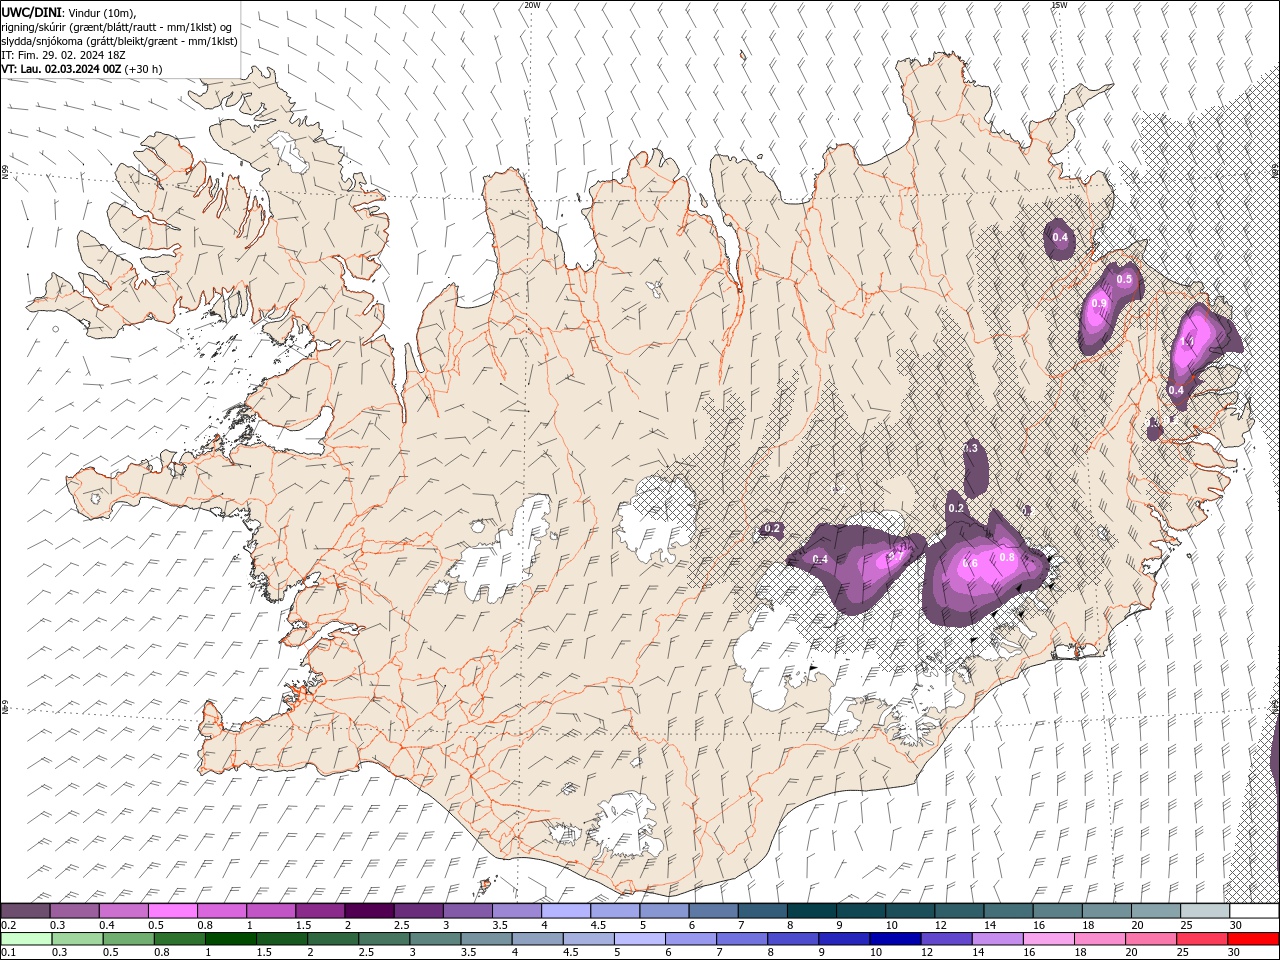Screen dimensions: 1280x960
Task: Click the bright pink 0.5 snow legend swatch
Action: point(173,911)
